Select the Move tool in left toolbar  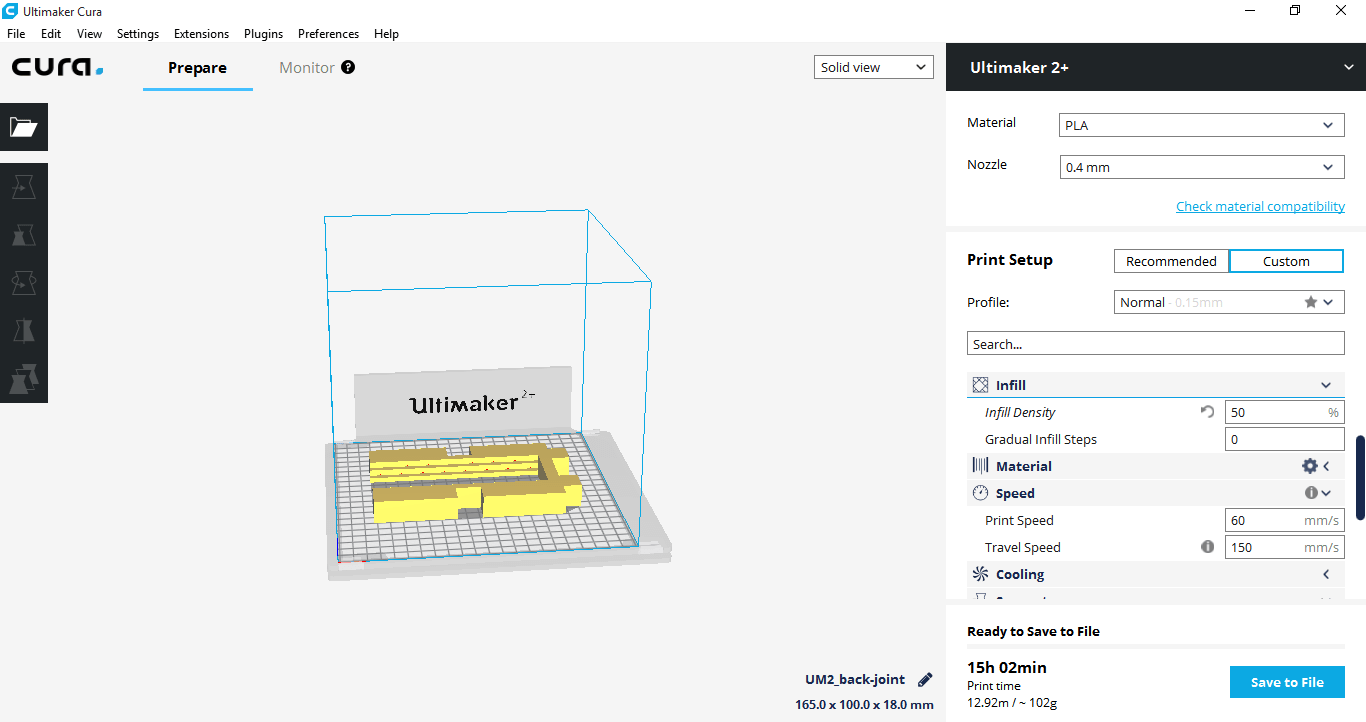pyautogui.click(x=23, y=187)
